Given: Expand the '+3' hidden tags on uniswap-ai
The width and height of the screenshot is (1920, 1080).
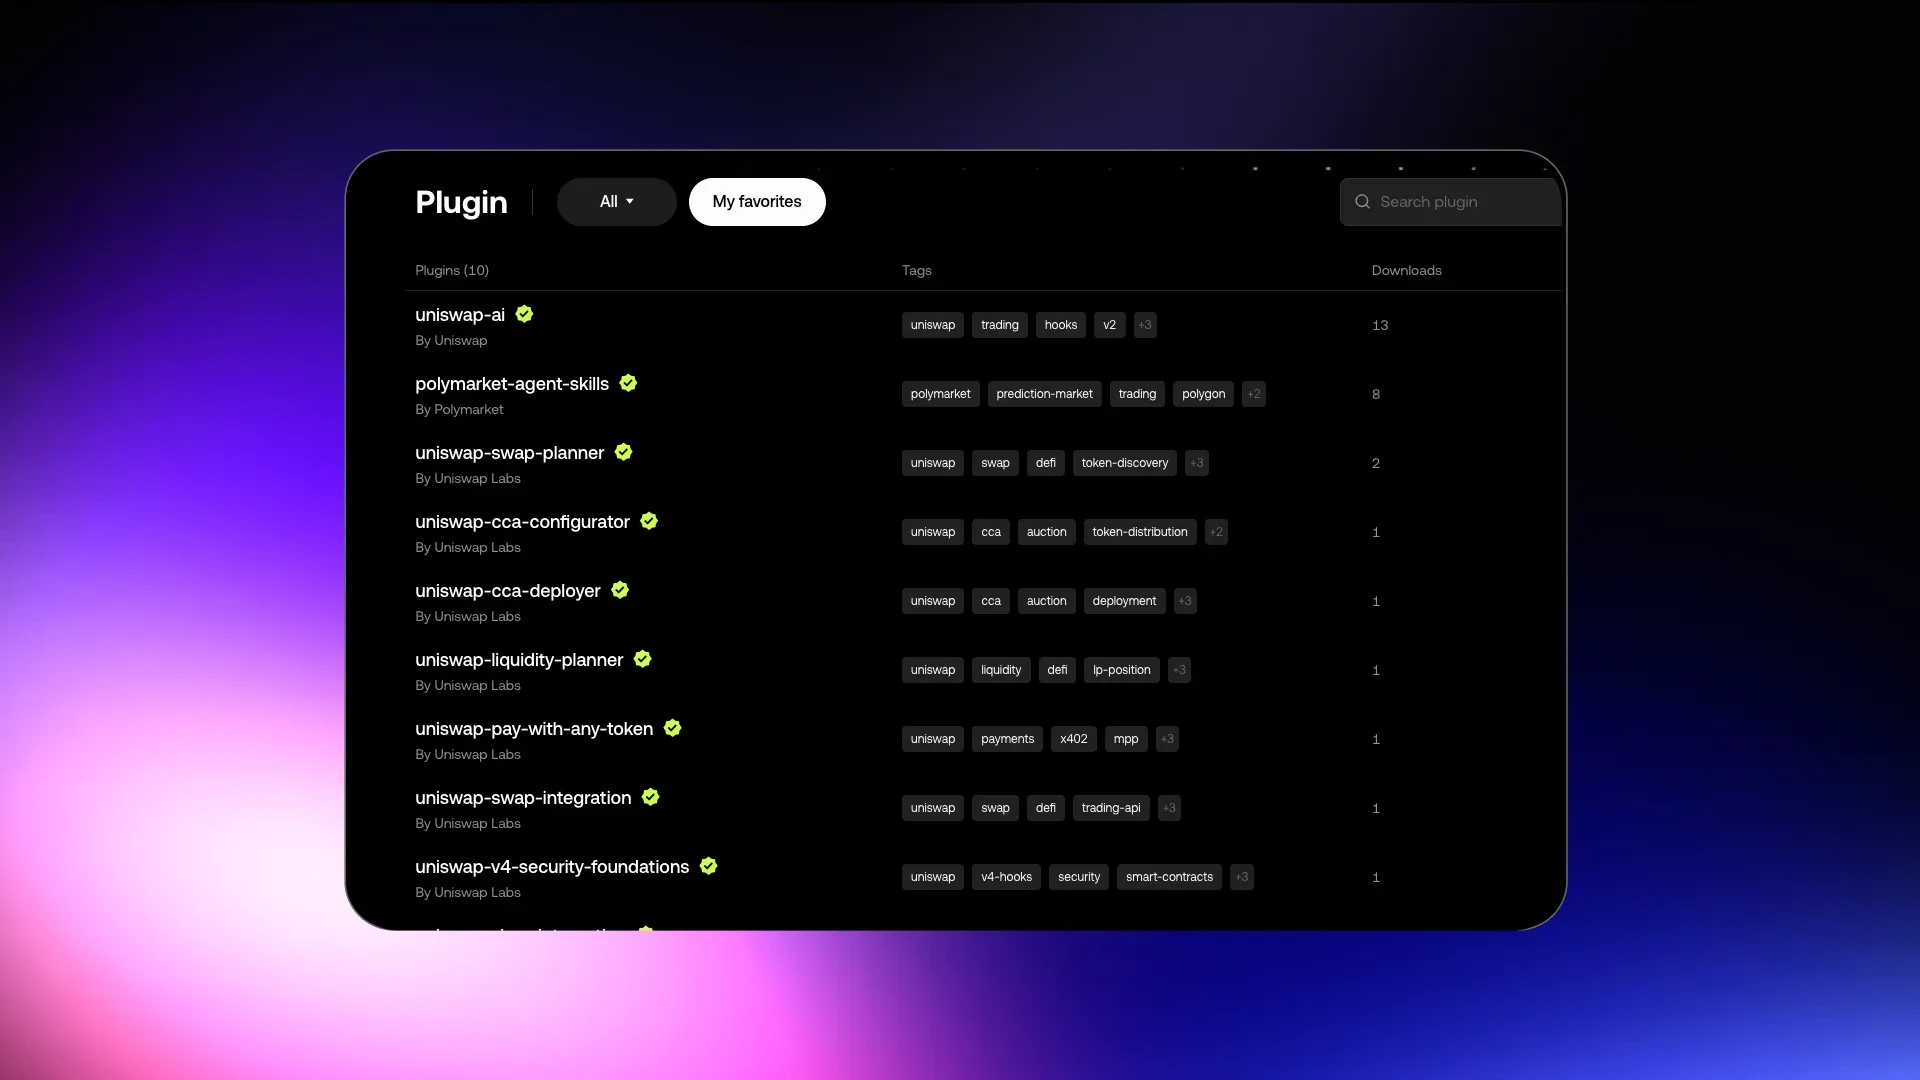Looking at the screenshot, I should 1145,324.
